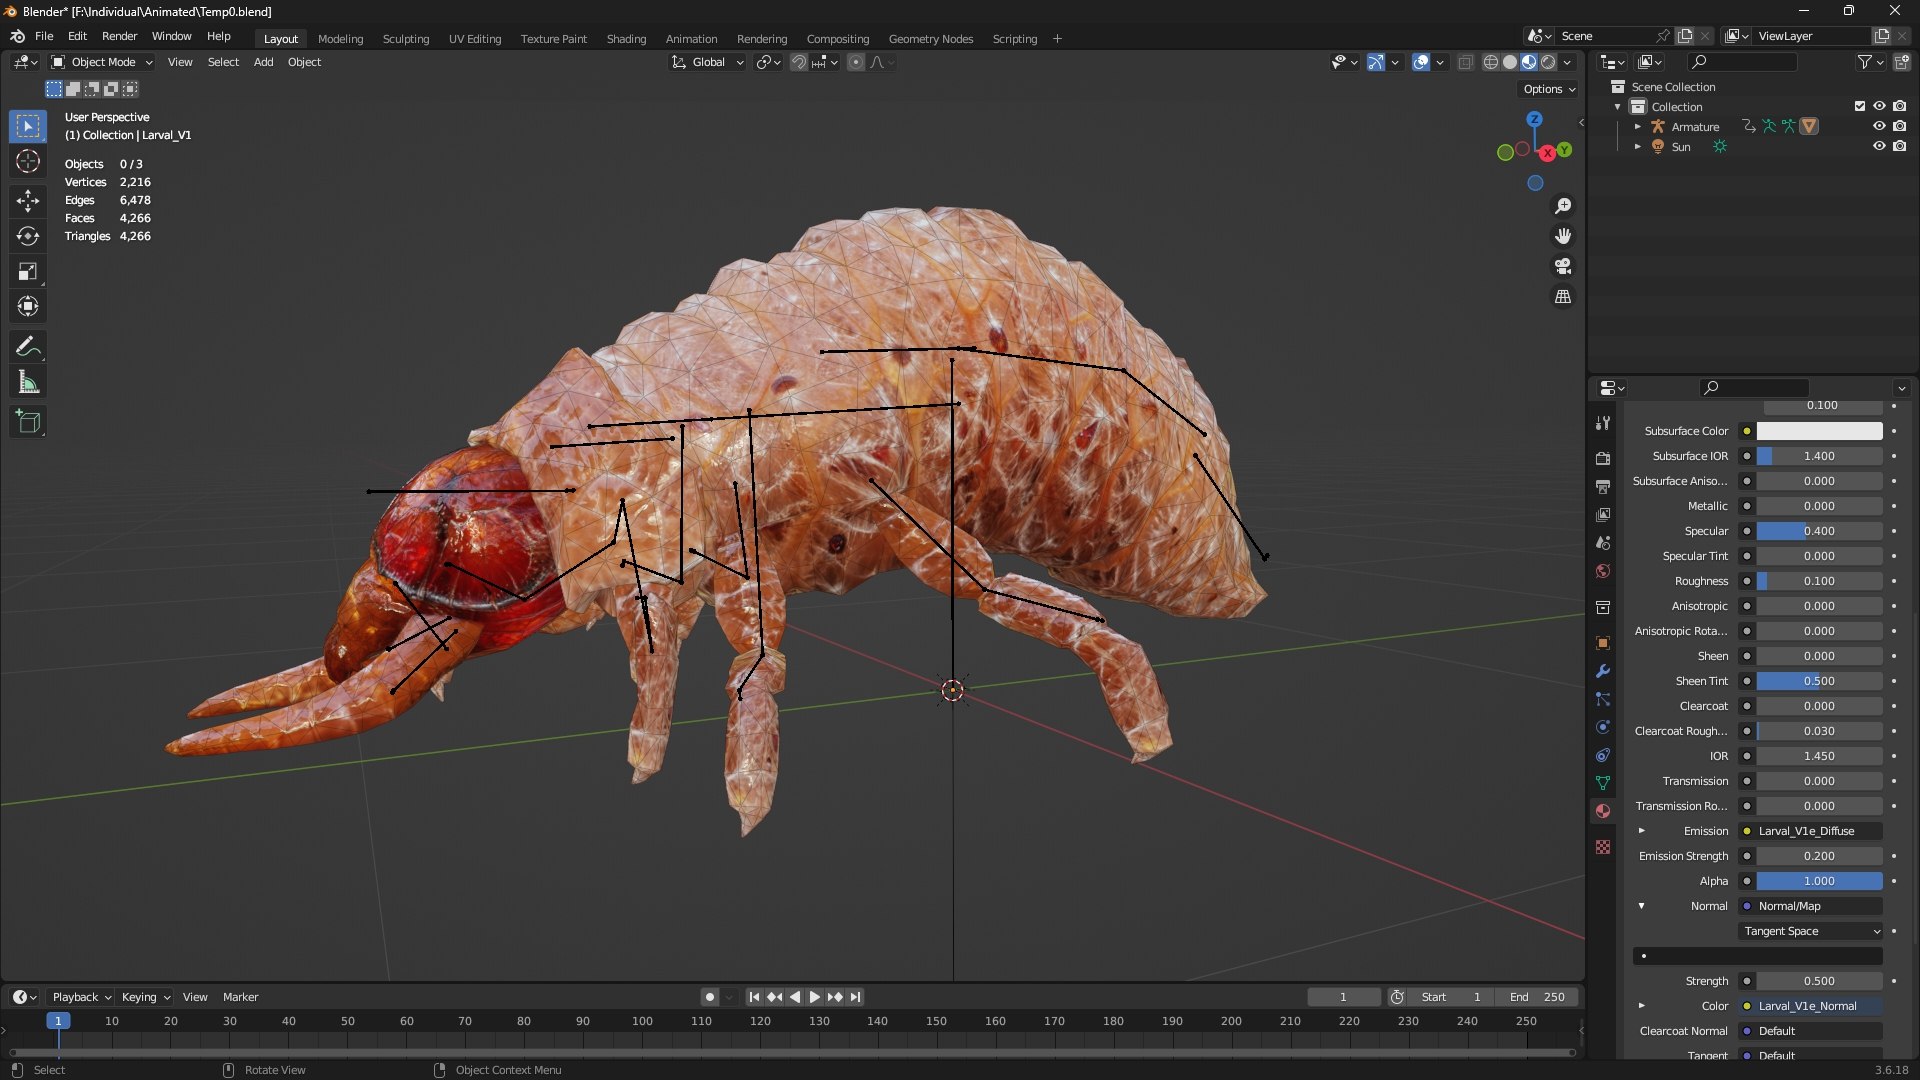Switch to Shading workspace tab

[x=626, y=39]
